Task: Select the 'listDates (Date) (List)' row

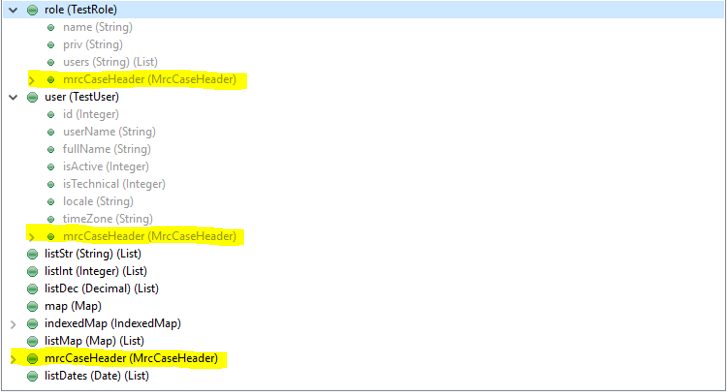Action: [x=97, y=376]
